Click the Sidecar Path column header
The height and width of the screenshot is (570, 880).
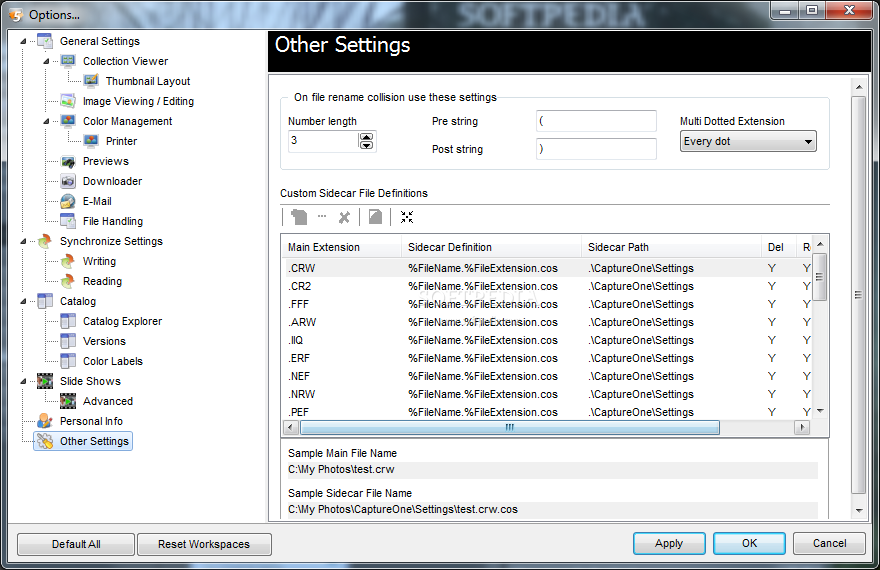(671, 247)
